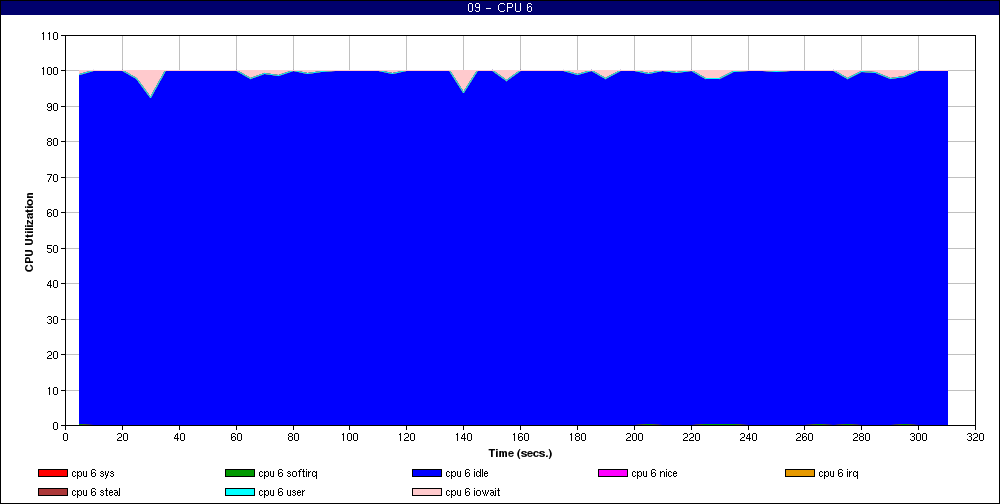Click the blue cpu 6 idle legend swatch
1000x504 pixels.
tap(427, 473)
